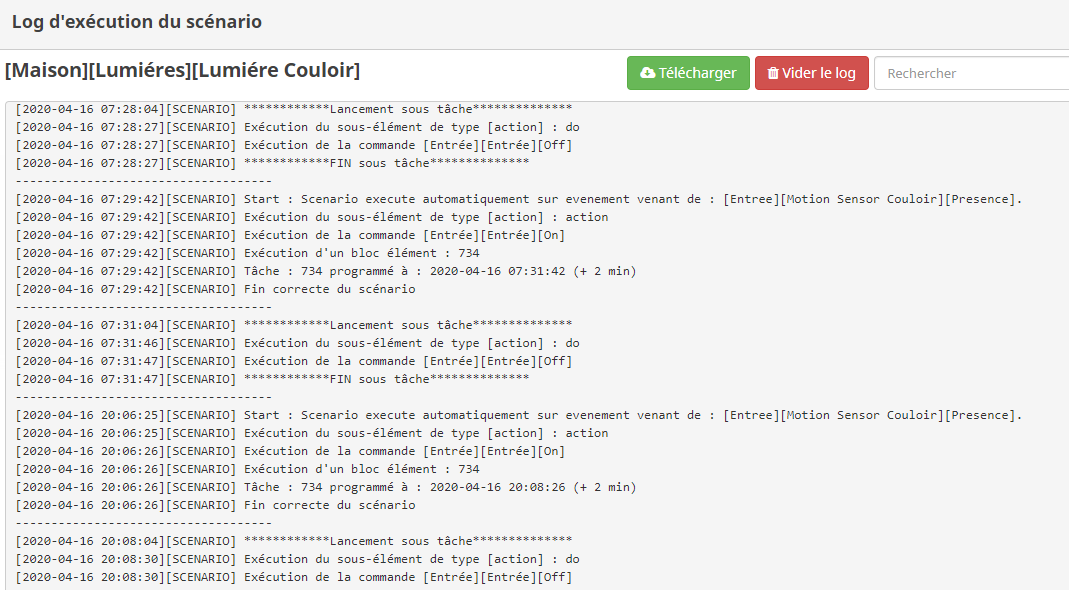Click the cloud download icon on Télécharger
Viewport: 1069px width, 590px height.
click(648, 73)
